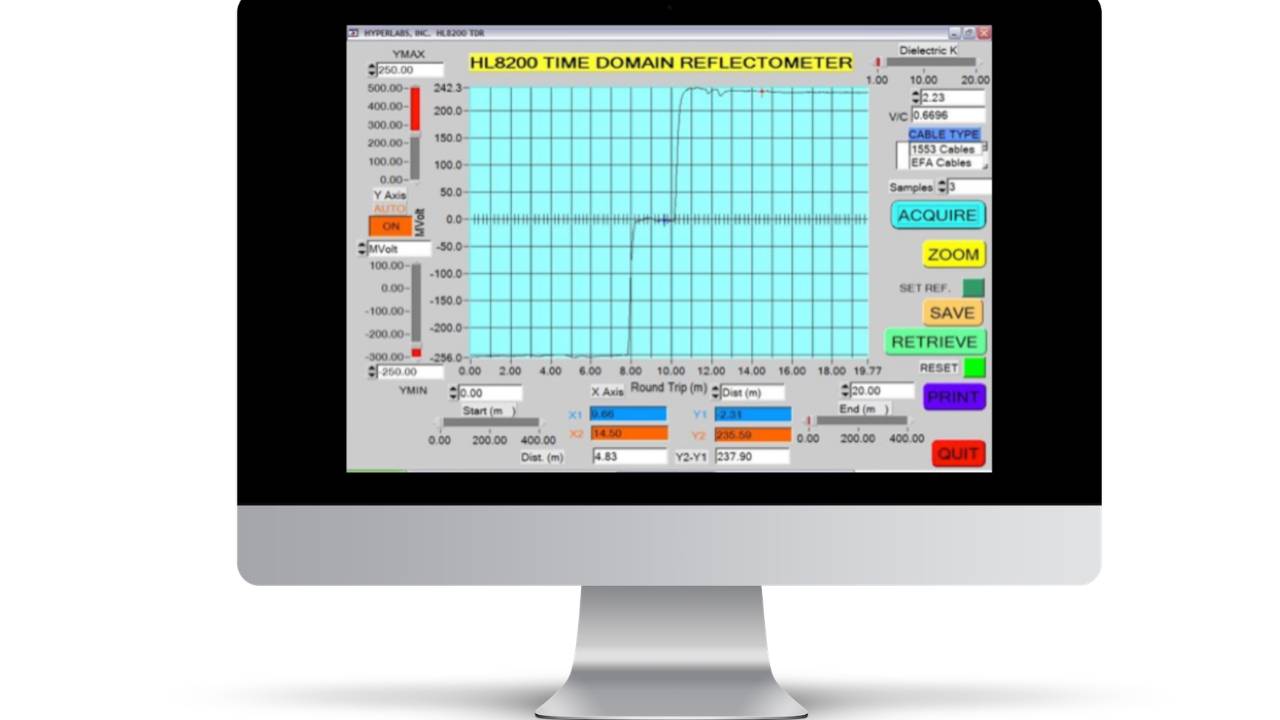
Task: Maximize the HL8200 TDR window
Action: coord(969,33)
